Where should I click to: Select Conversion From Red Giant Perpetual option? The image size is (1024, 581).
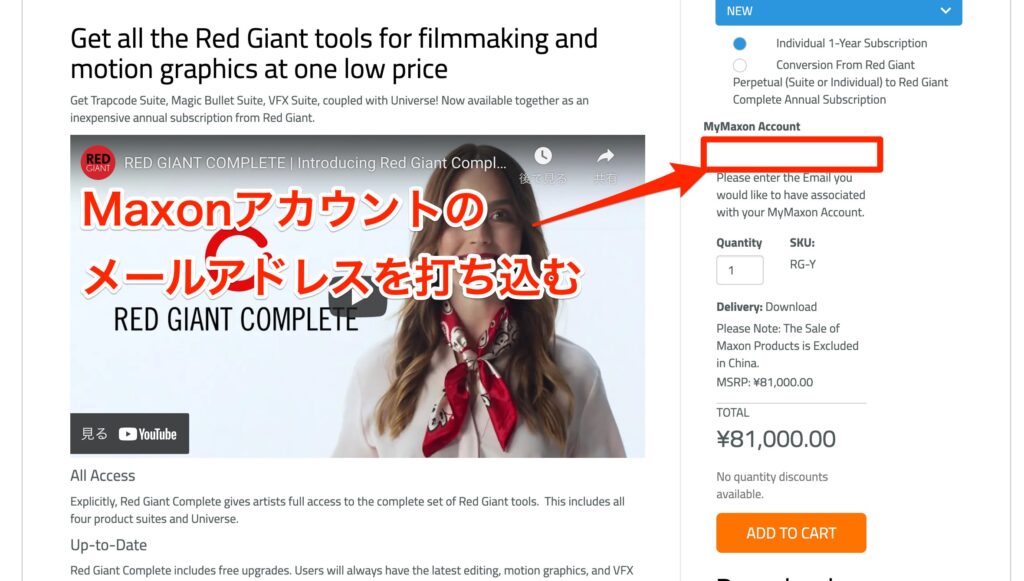tap(740, 65)
